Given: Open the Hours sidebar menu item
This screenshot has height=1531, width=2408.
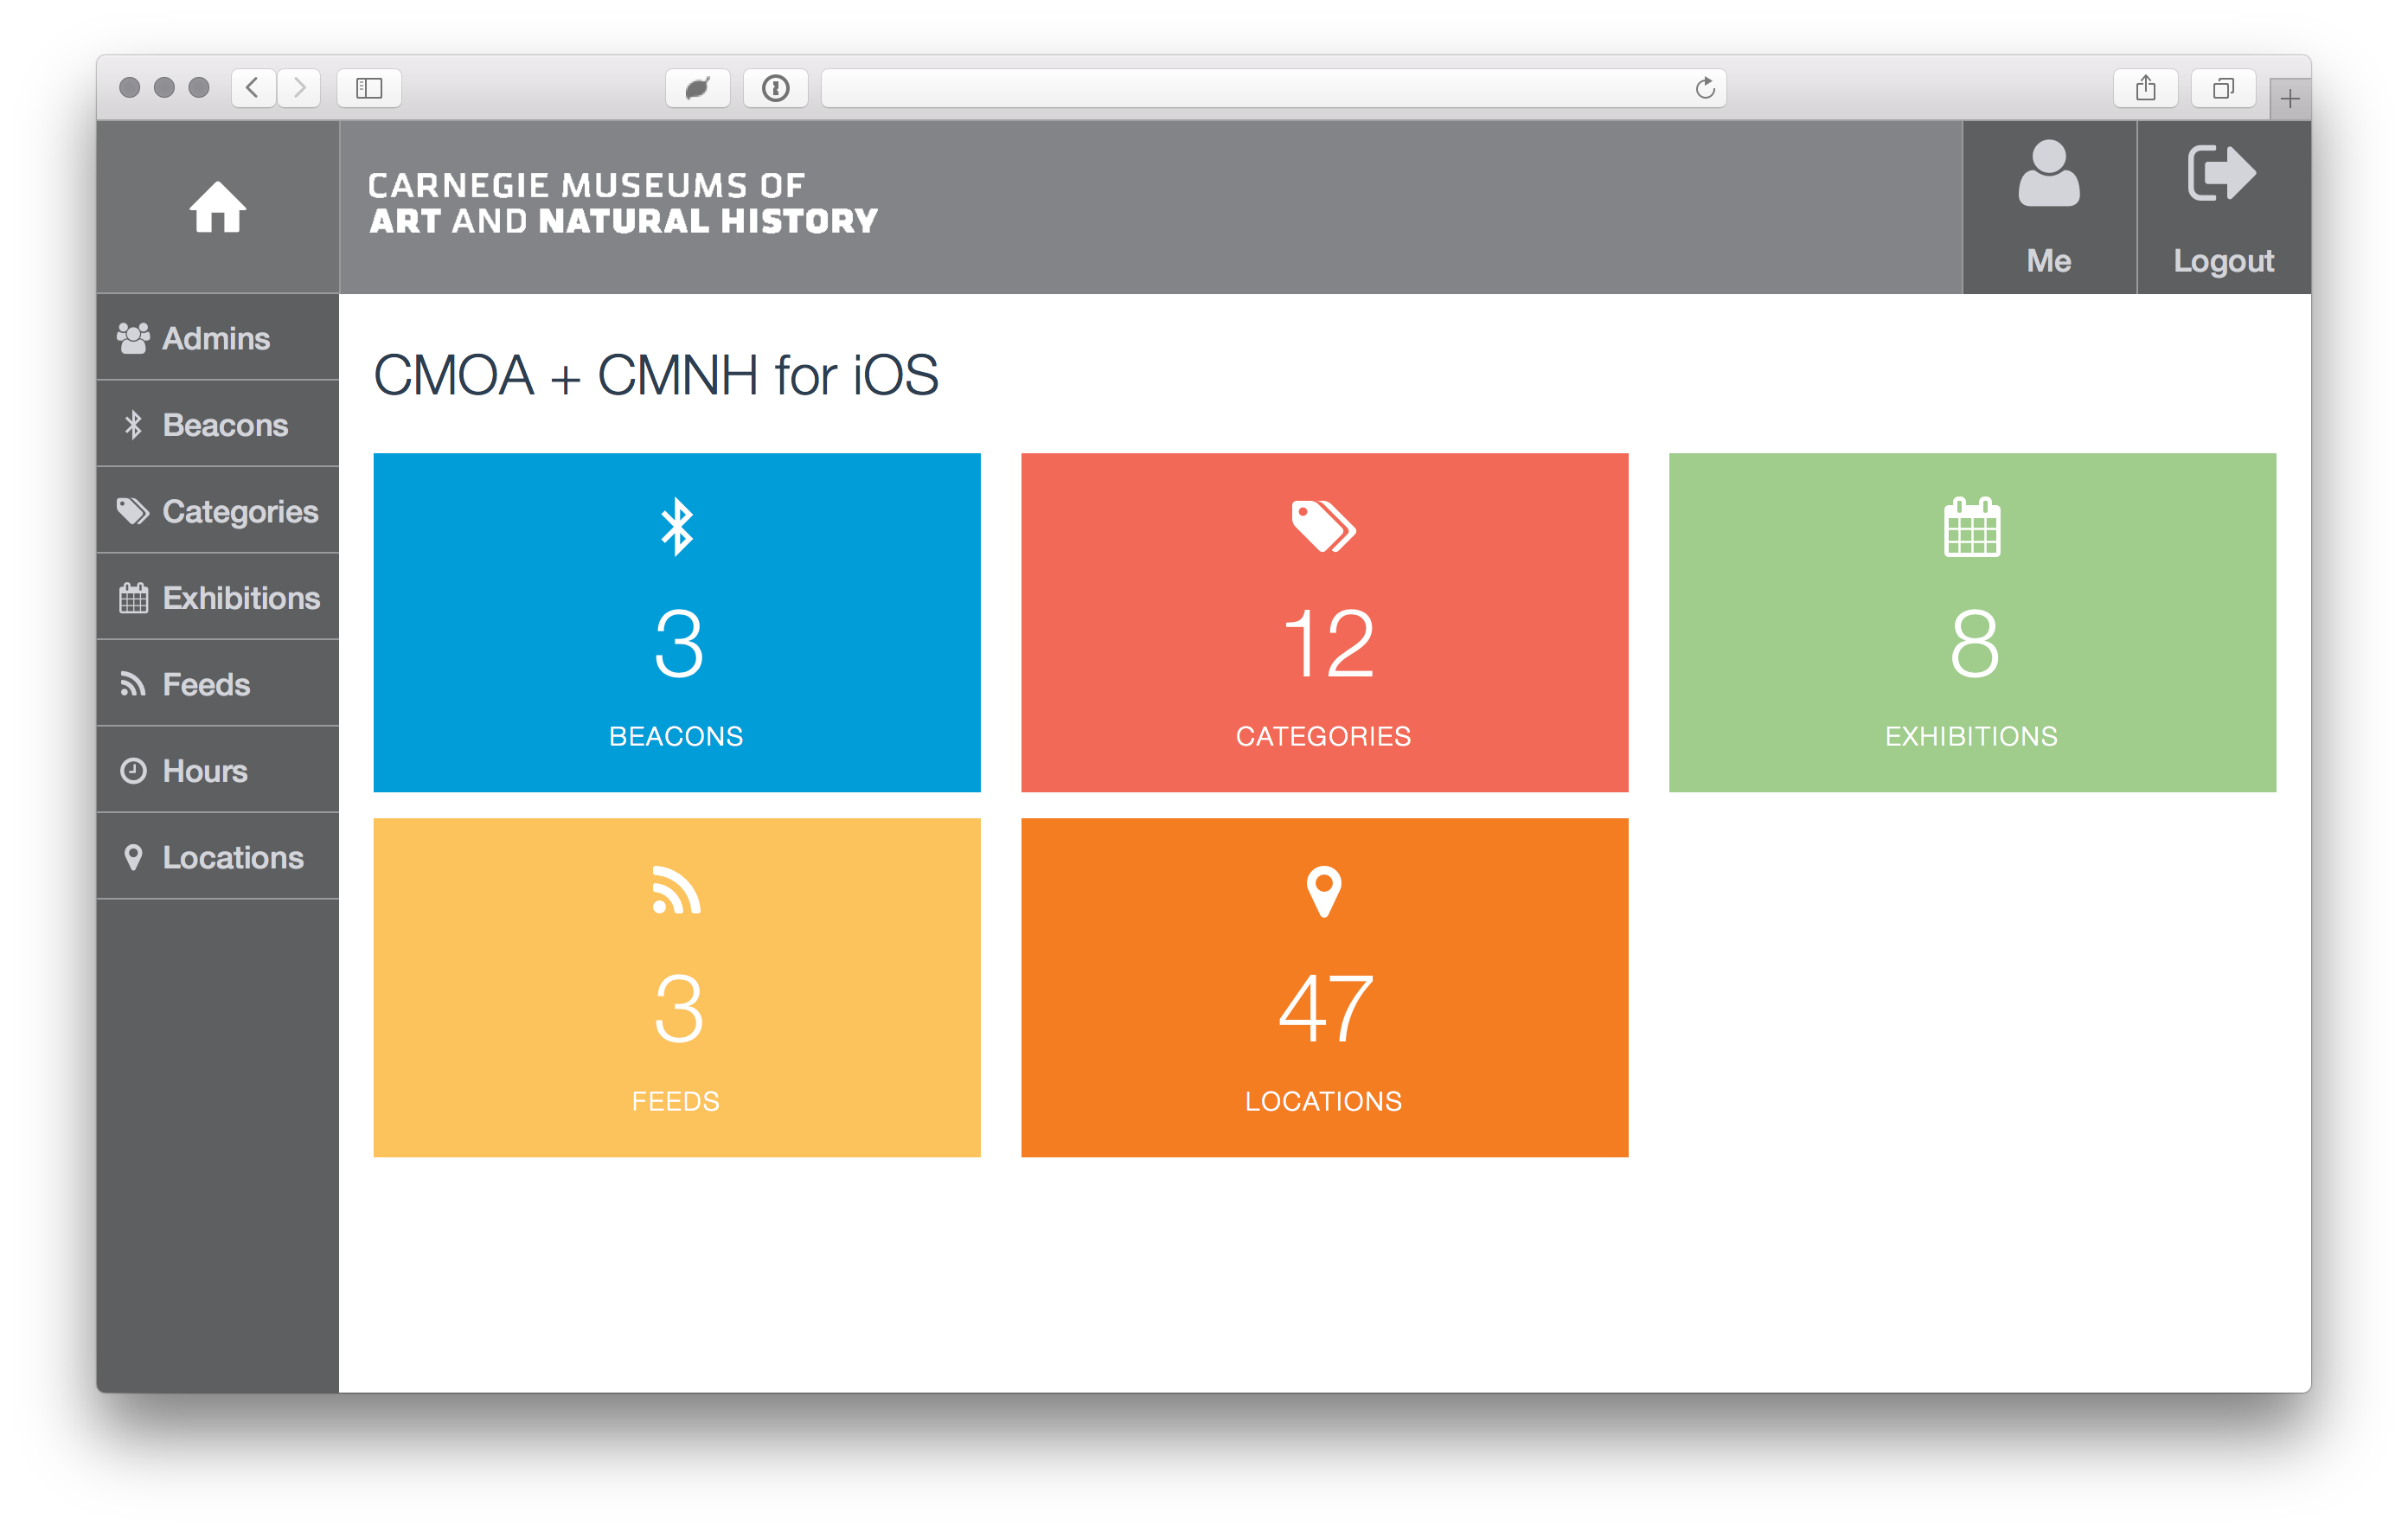Looking at the screenshot, I should click(217, 771).
